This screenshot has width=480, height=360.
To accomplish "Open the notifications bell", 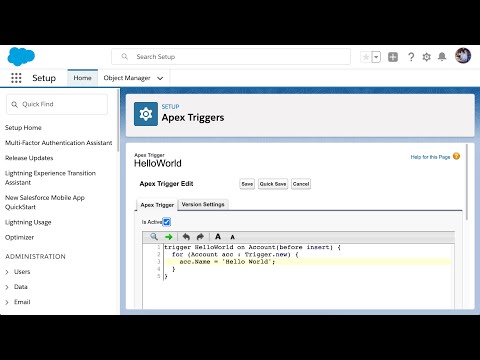I will [x=442, y=57].
